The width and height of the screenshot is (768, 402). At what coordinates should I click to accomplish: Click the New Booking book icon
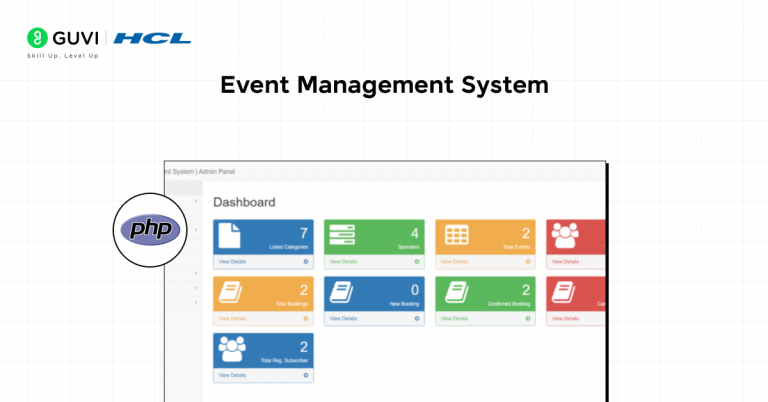[x=341, y=292]
